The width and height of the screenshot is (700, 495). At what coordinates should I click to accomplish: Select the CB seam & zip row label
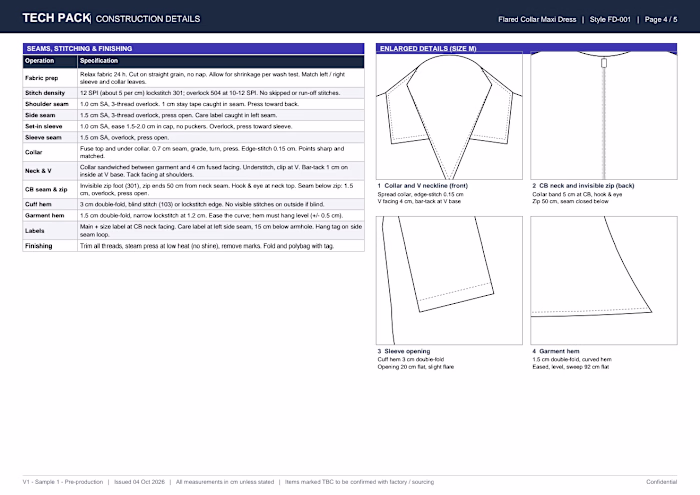point(46,189)
